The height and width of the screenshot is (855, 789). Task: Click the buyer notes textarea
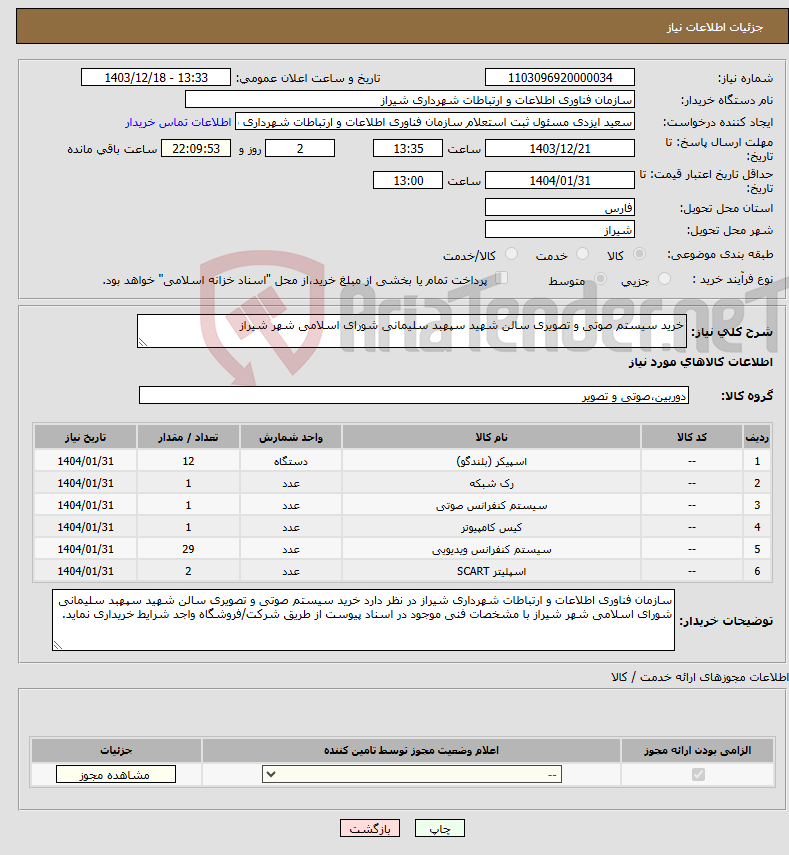tap(364, 620)
